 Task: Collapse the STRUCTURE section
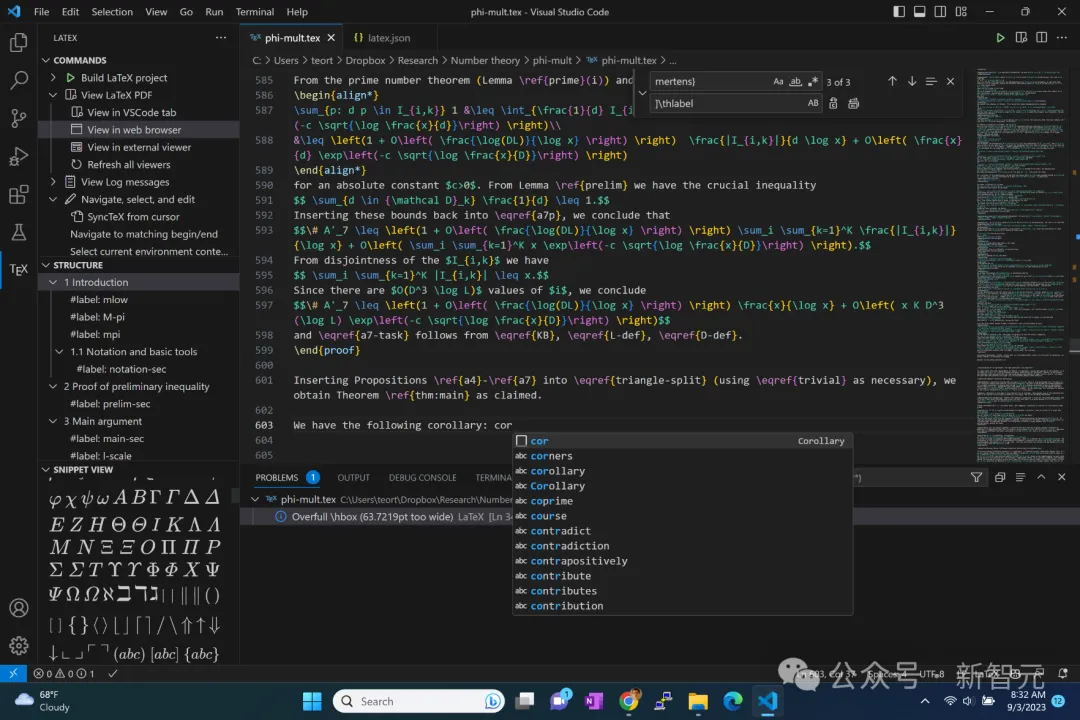45,265
